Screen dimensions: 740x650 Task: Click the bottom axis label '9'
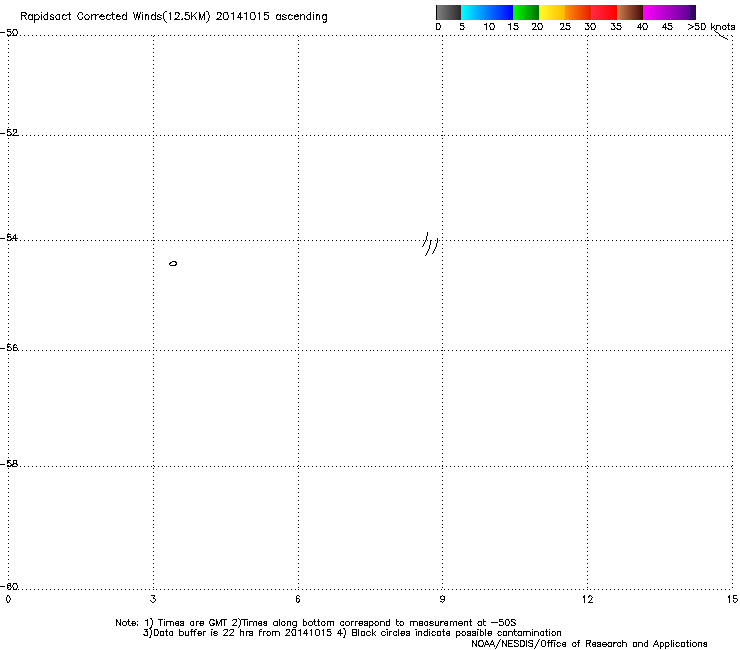442,599
